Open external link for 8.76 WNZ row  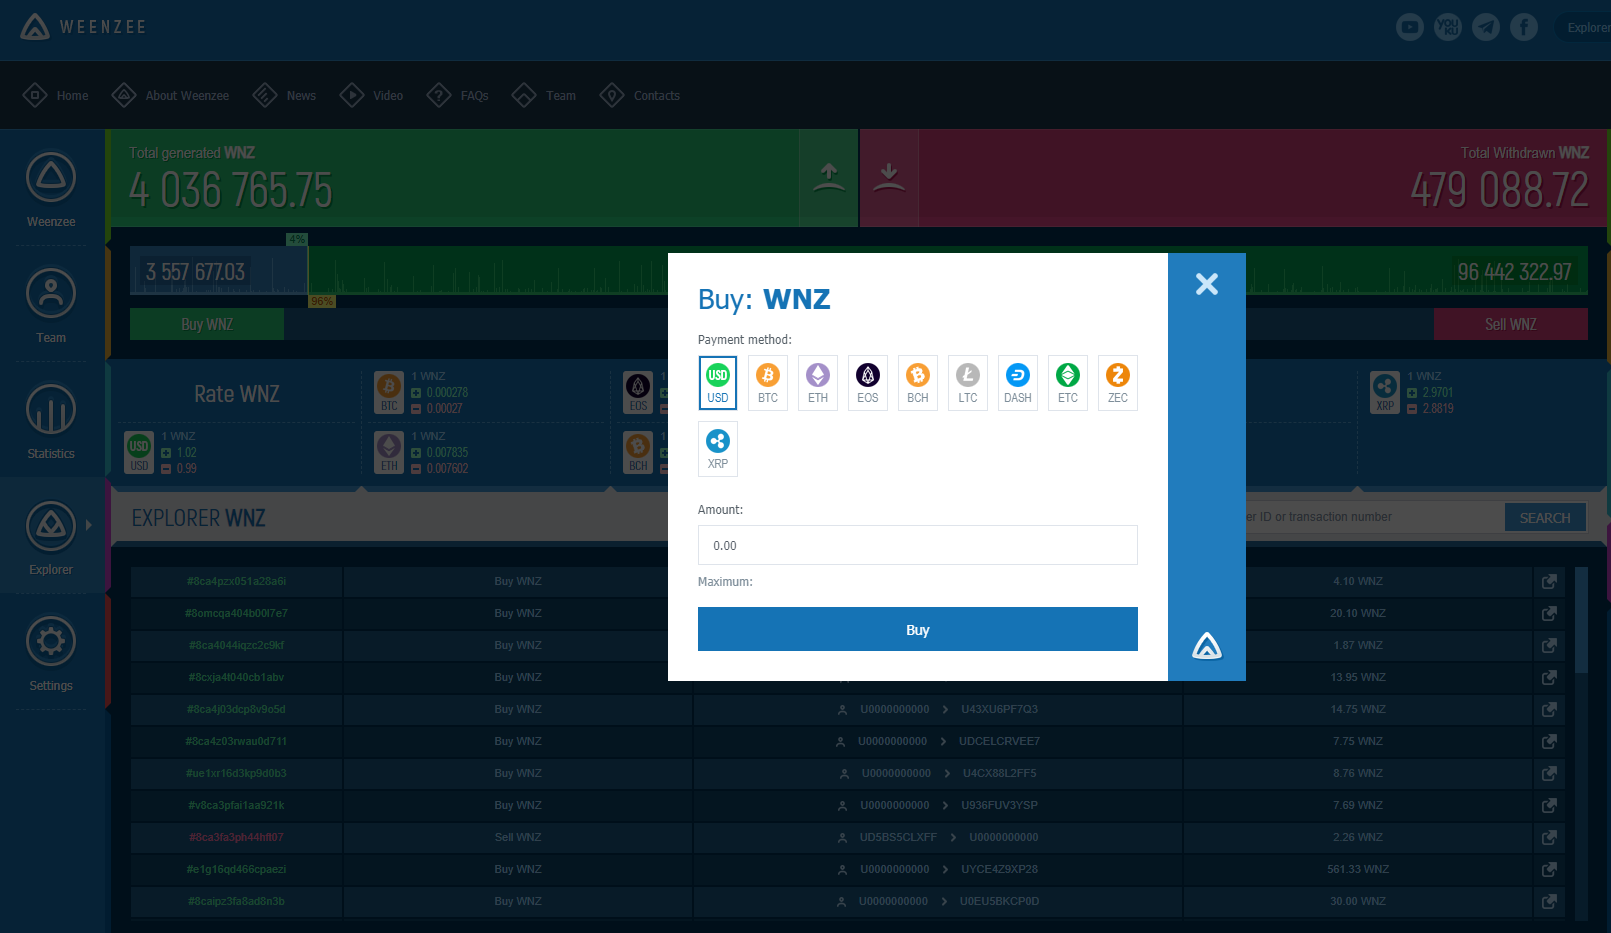[1549, 773]
